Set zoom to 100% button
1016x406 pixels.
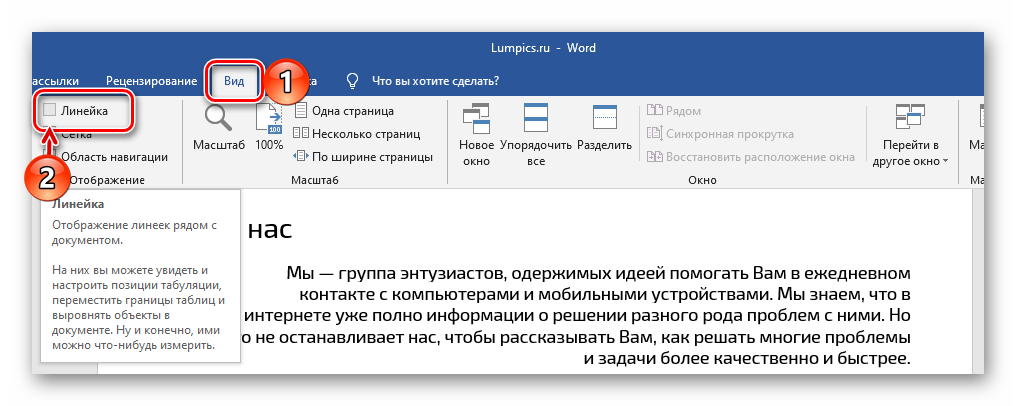tap(269, 127)
